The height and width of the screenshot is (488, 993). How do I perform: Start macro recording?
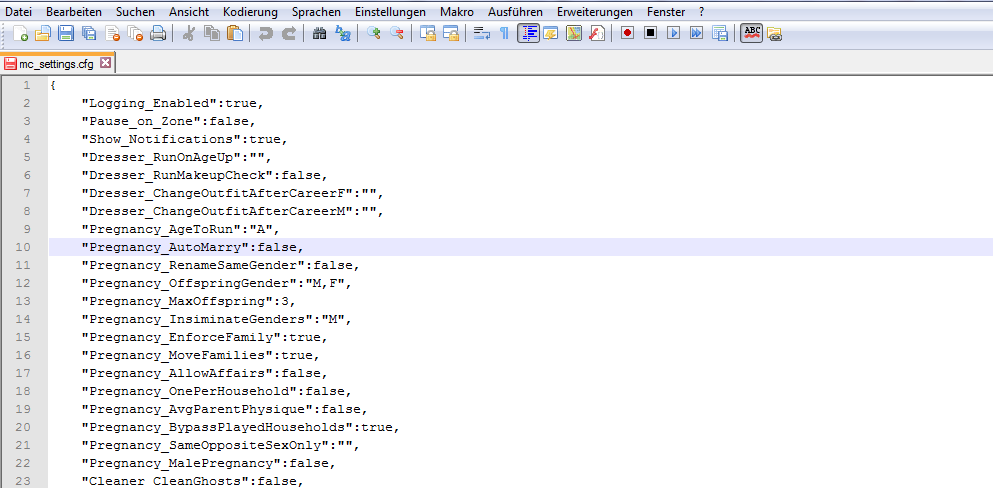628,34
